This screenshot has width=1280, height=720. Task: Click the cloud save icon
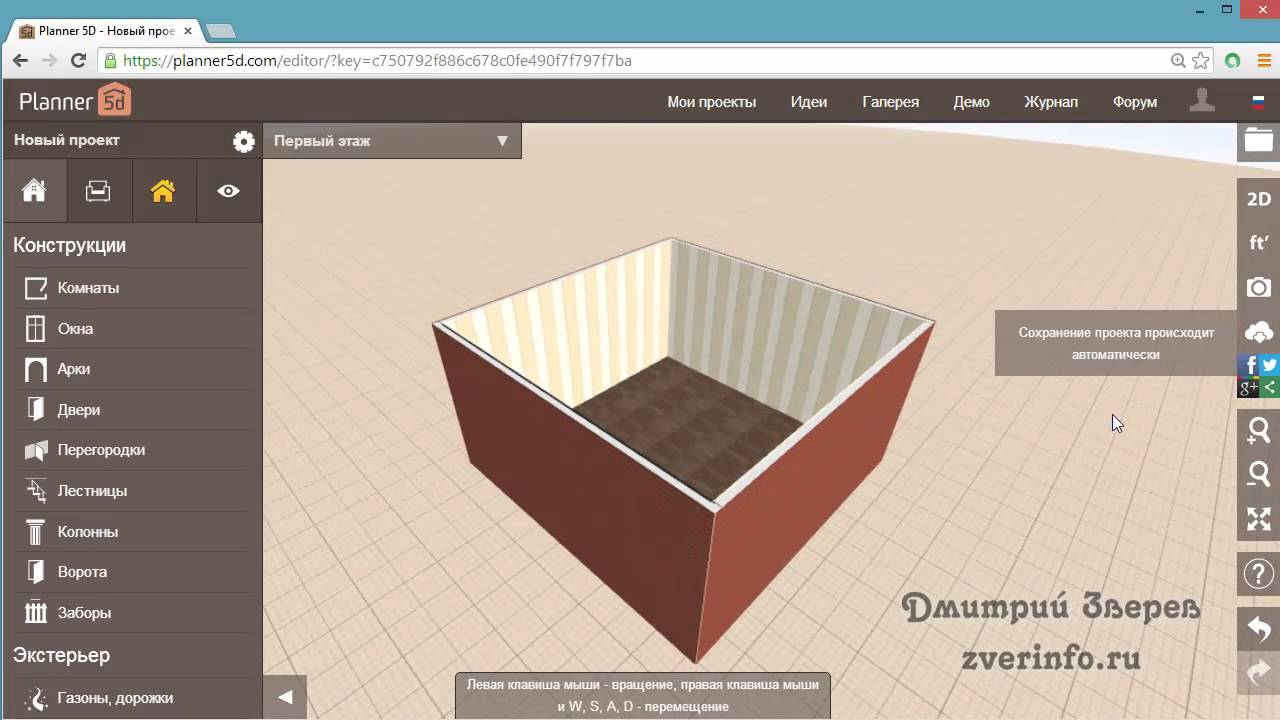click(1259, 332)
